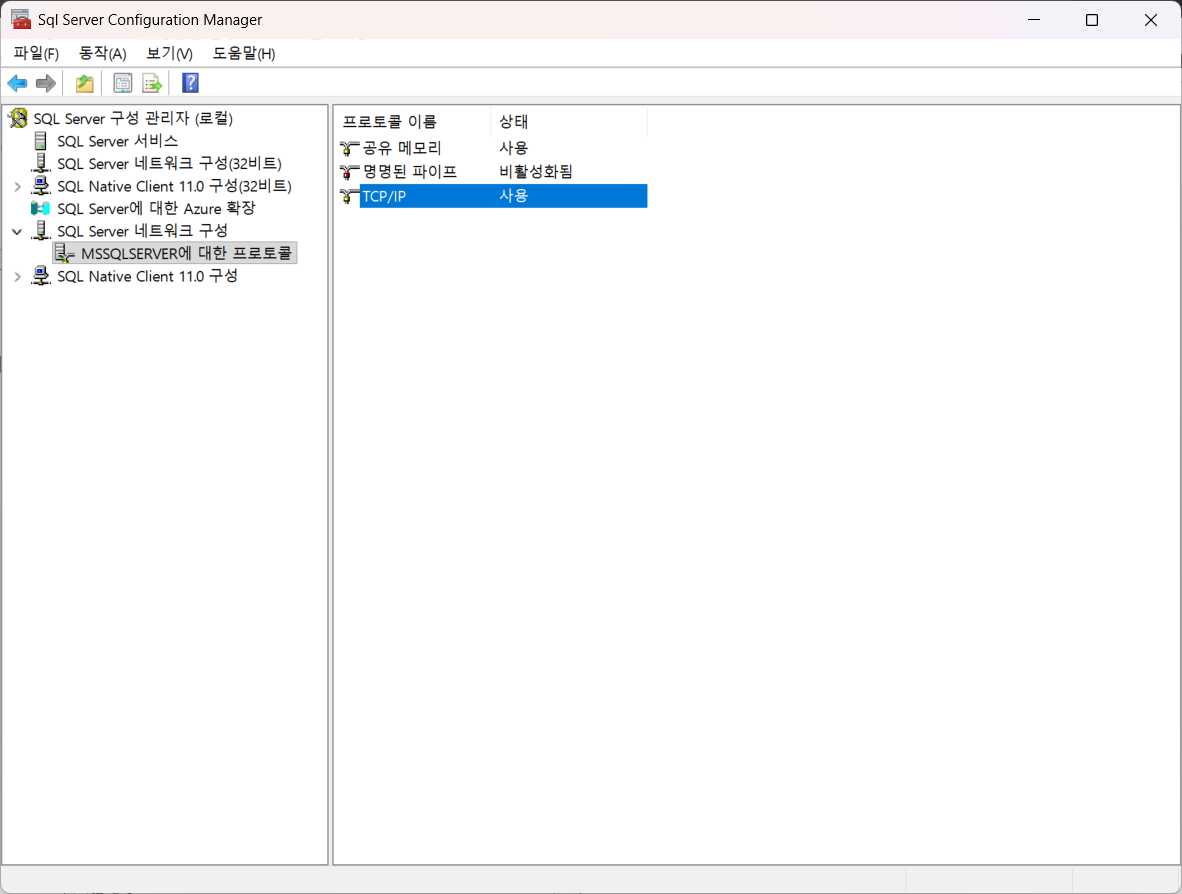Click the SQL Server 서비스 node icon

coord(41,141)
